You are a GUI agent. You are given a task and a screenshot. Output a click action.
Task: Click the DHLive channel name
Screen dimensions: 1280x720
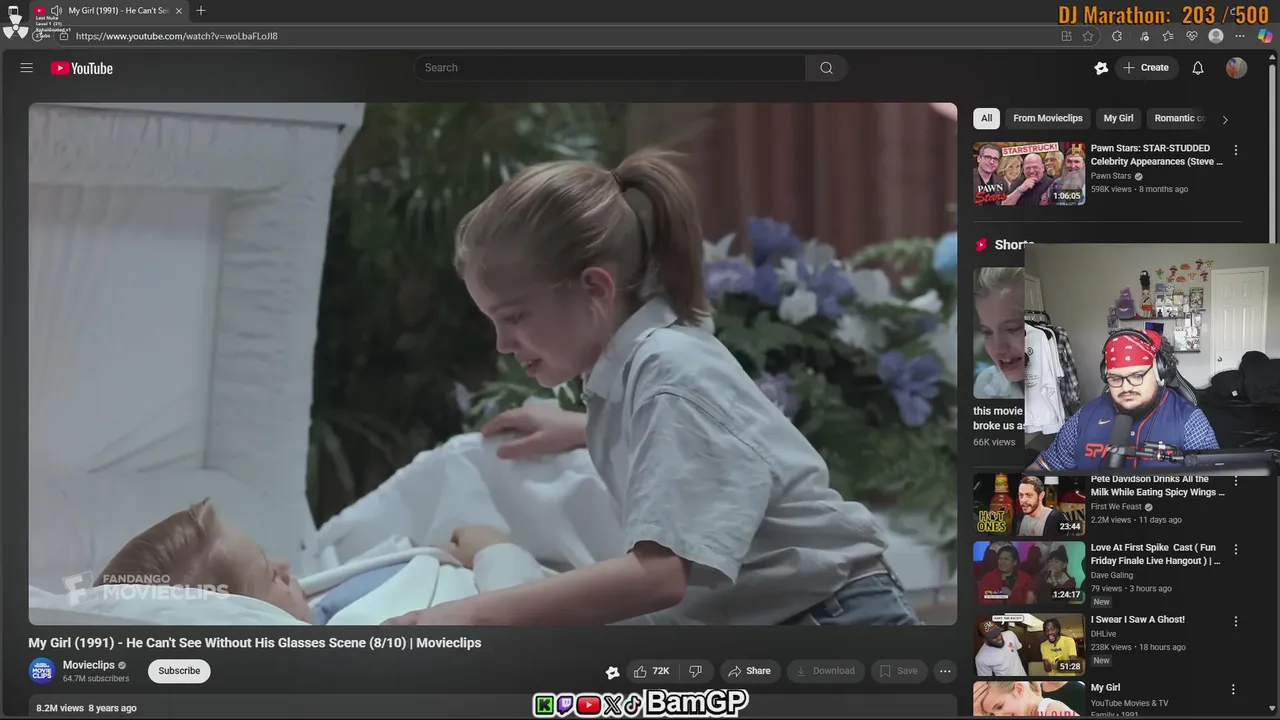1104,634
